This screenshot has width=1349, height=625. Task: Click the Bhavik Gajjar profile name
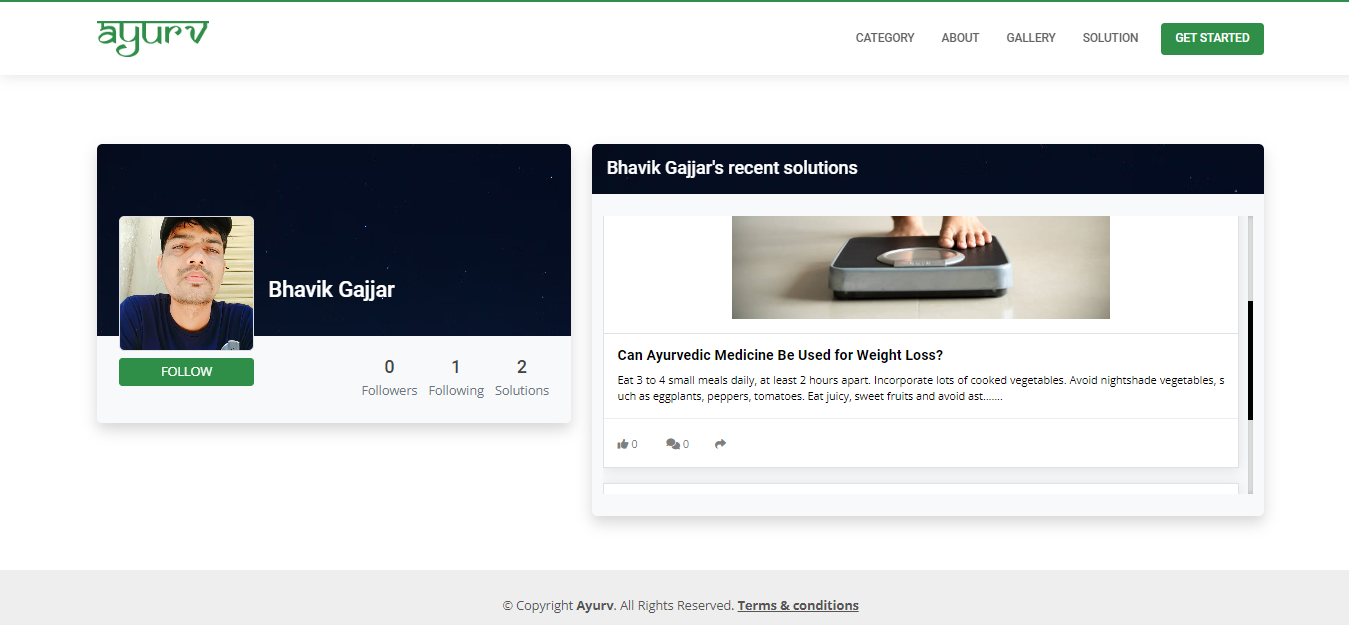(x=331, y=290)
